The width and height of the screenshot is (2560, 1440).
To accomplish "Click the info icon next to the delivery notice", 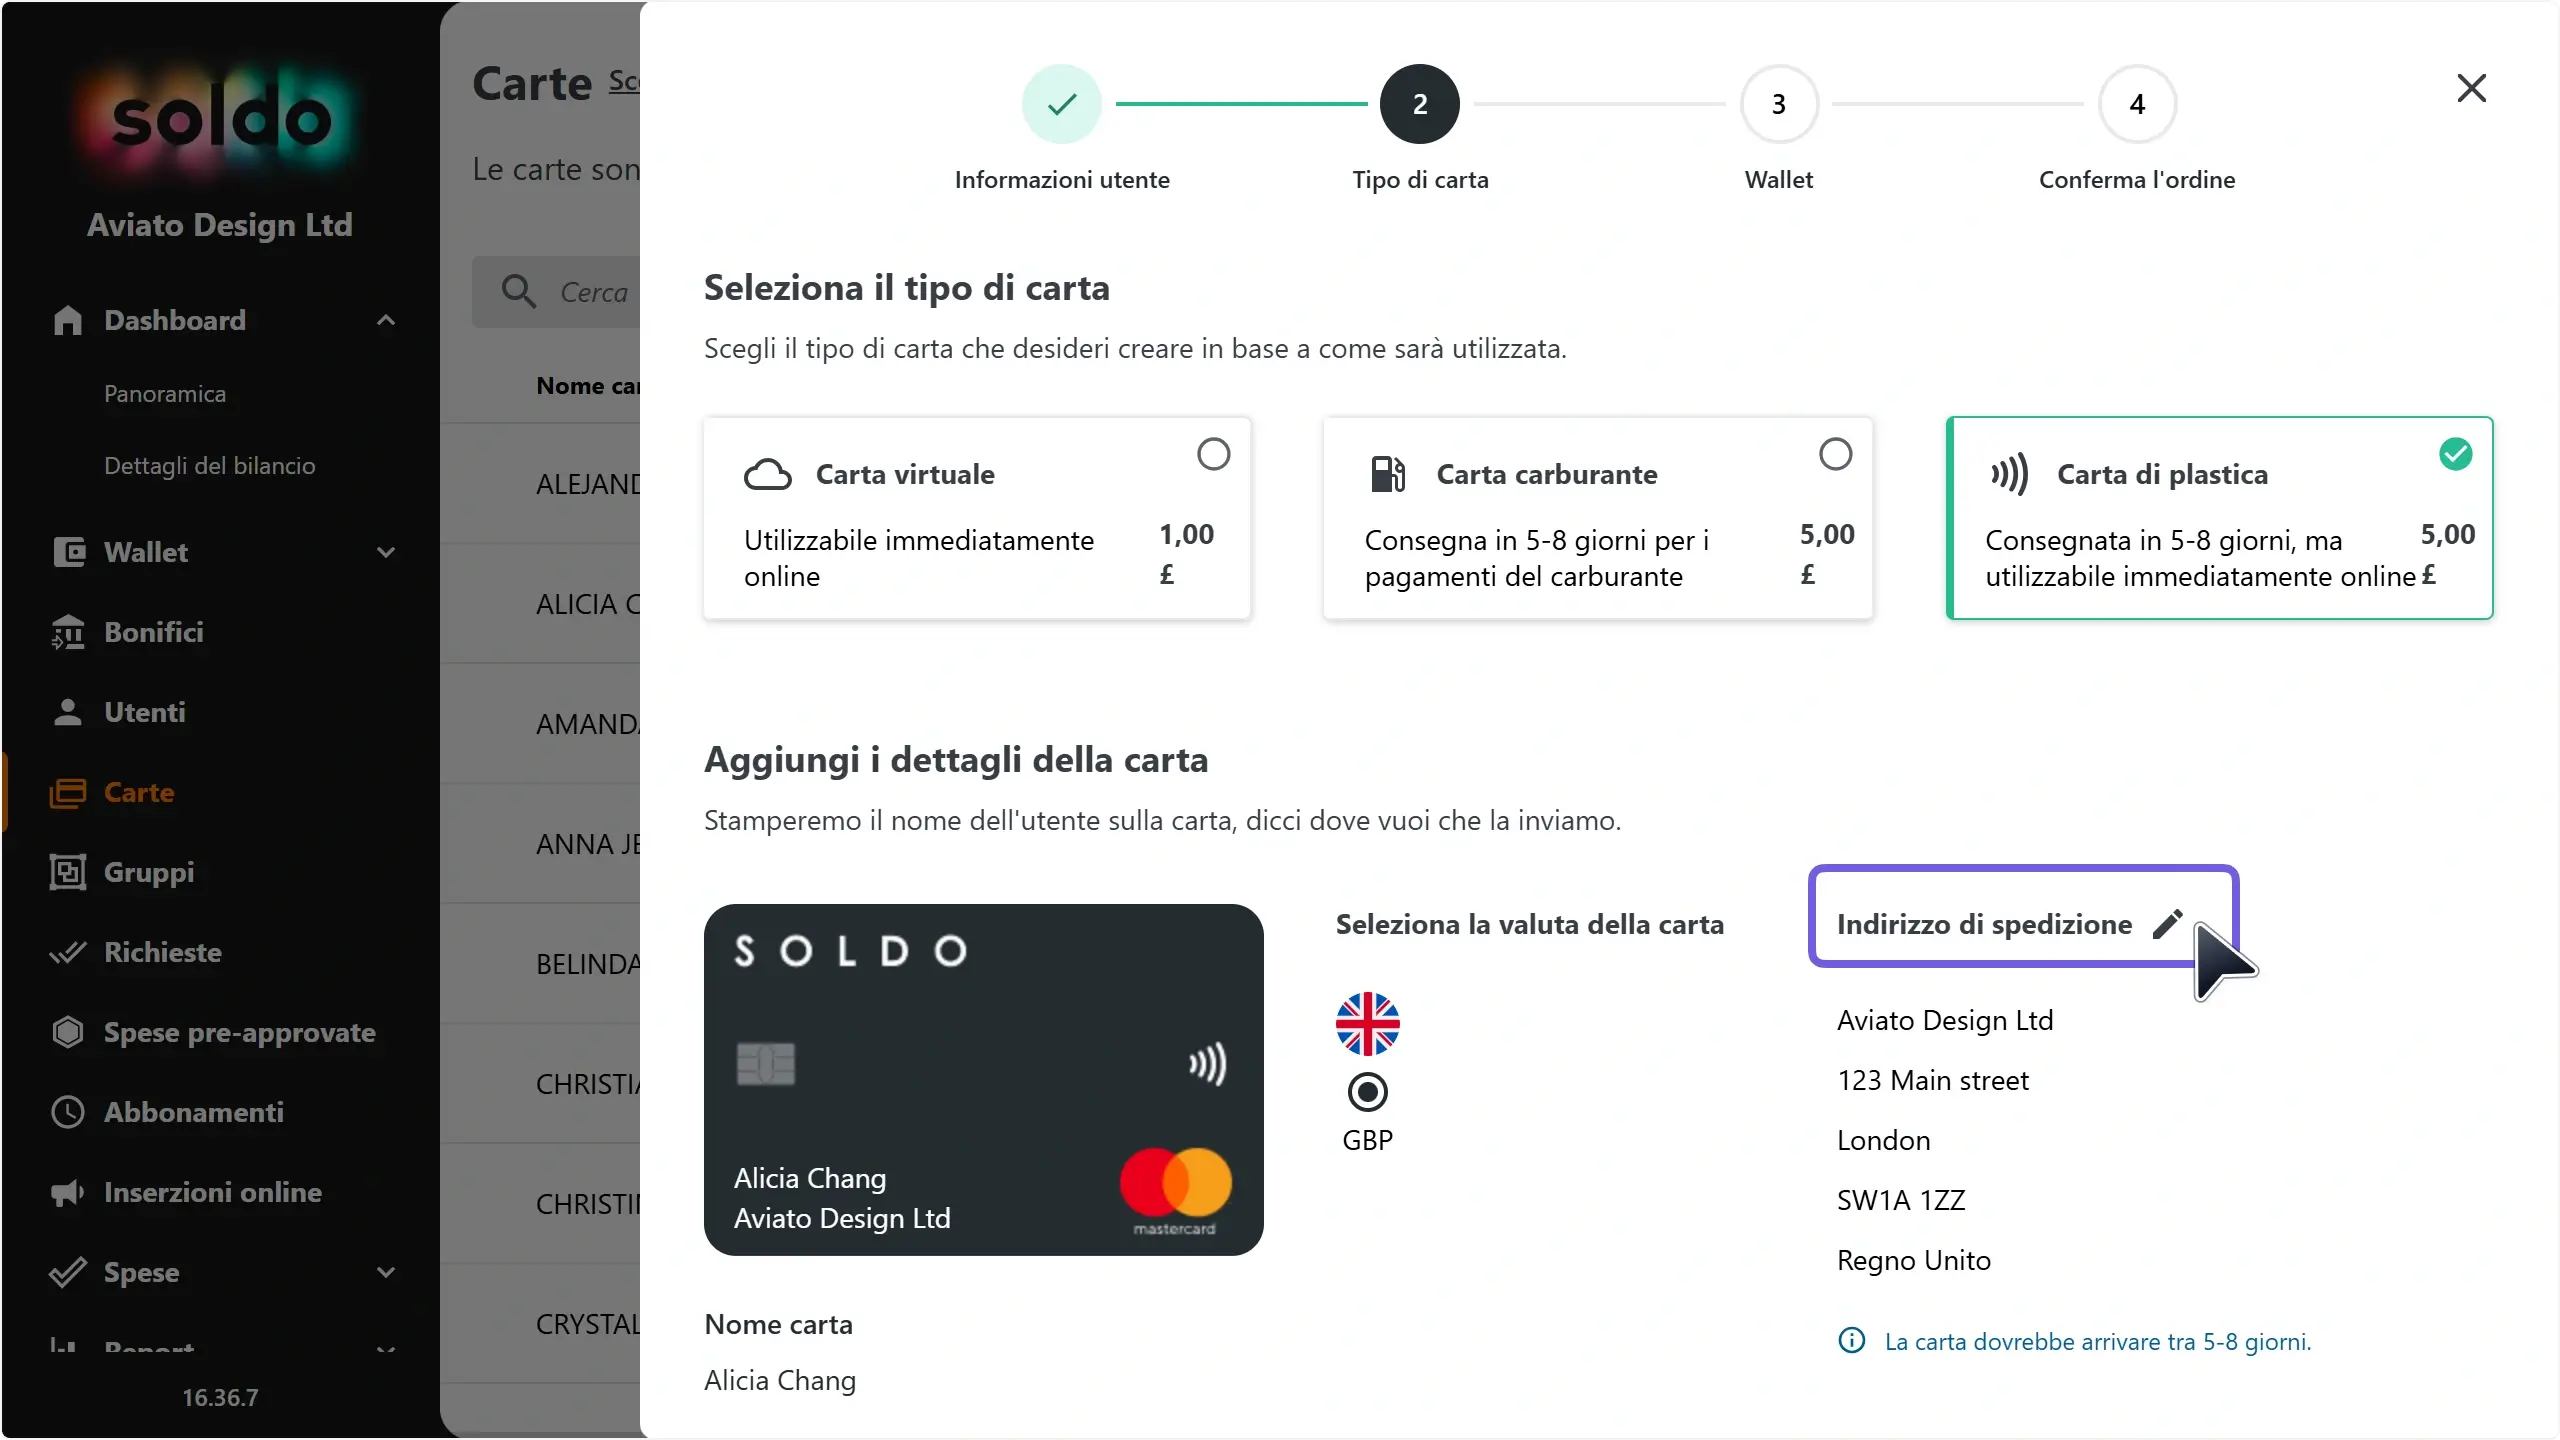I will click(1852, 1341).
